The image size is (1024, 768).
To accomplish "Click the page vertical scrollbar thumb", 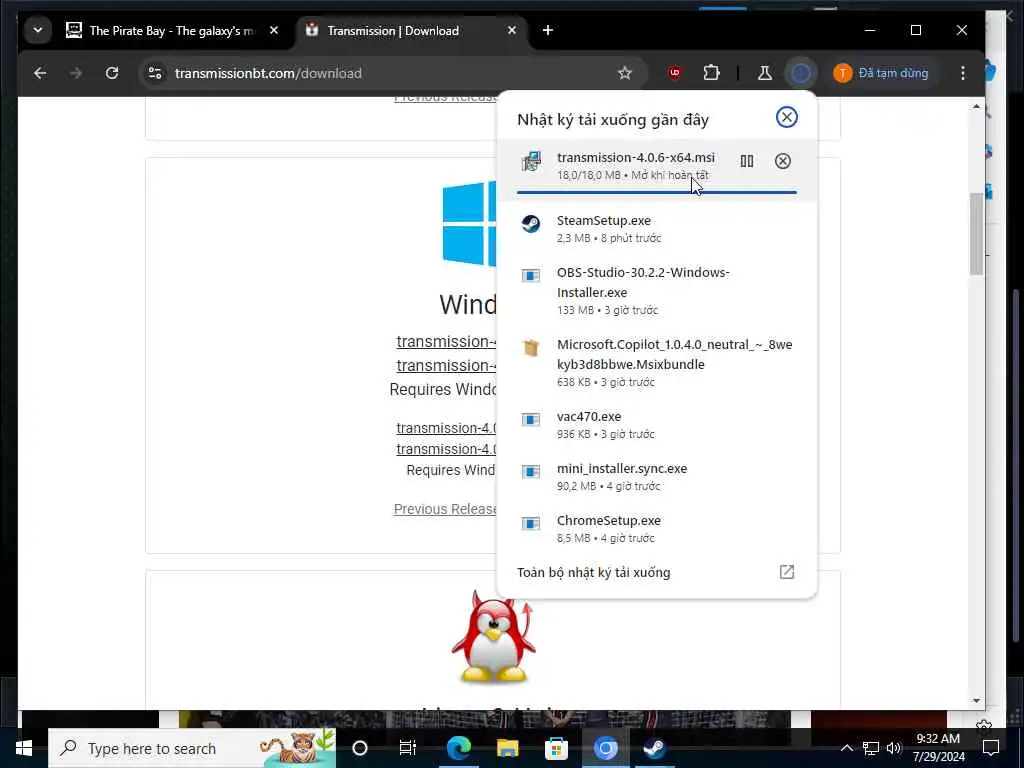I will [x=976, y=234].
